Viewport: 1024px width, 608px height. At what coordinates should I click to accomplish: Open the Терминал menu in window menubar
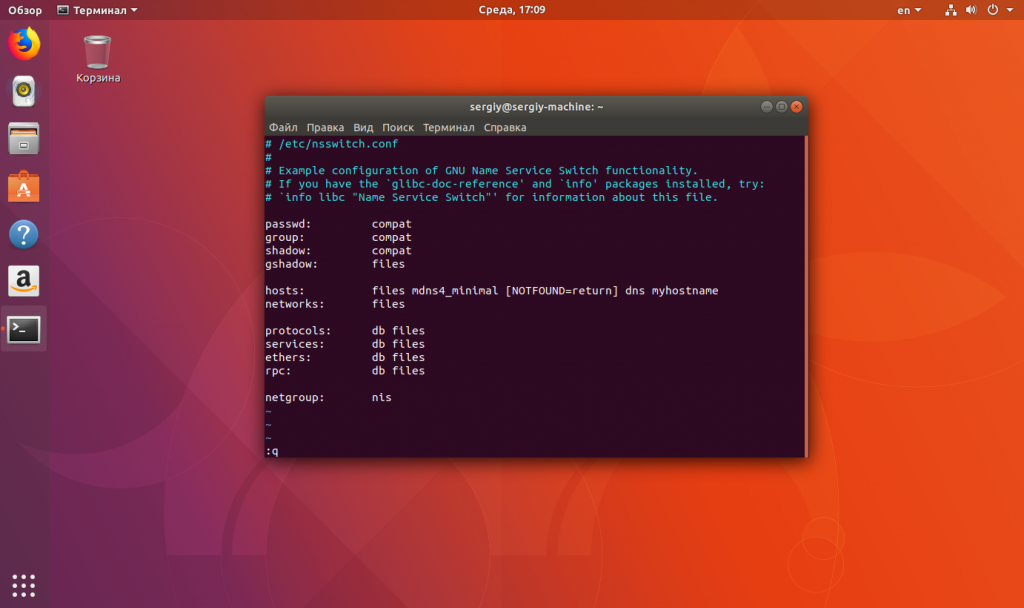tap(449, 127)
